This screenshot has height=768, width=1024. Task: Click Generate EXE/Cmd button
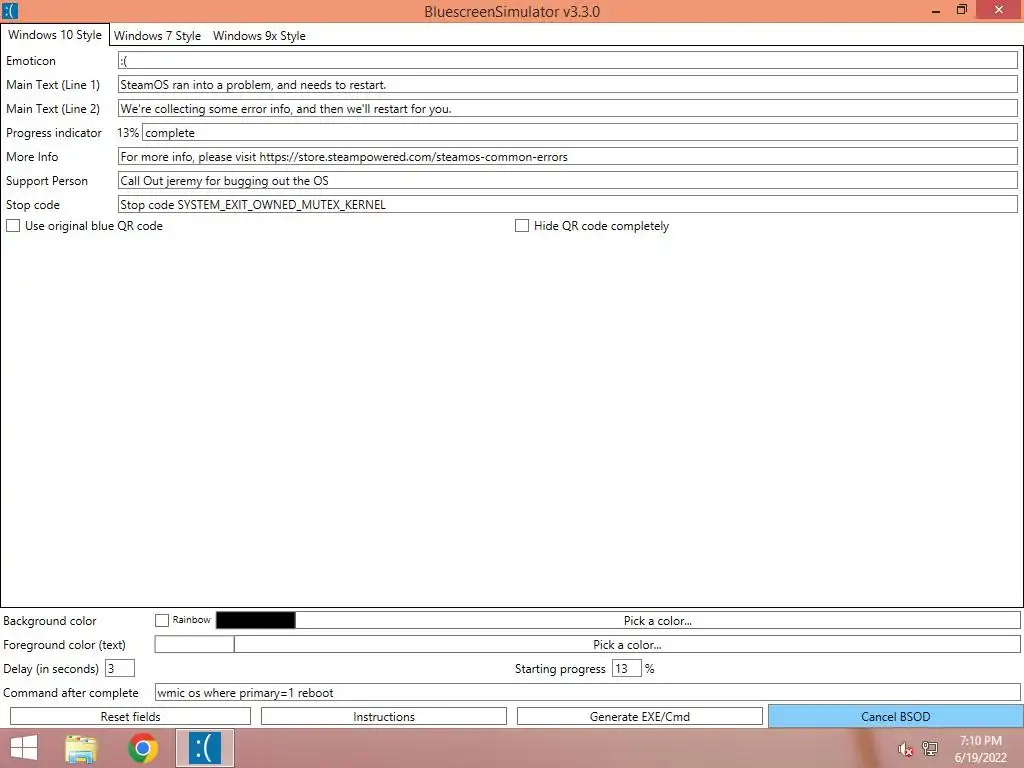[x=640, y=716]
